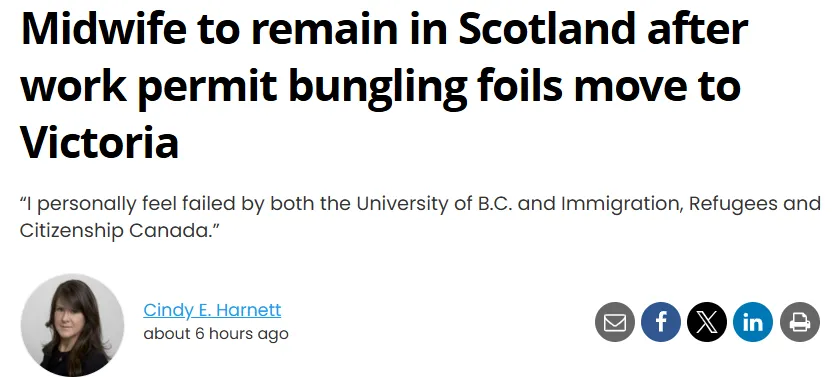The height and width of the screenshot is (377, 832).
Task: Click the 'about 6 hours ago' timestamp
Action: point(216,333)
